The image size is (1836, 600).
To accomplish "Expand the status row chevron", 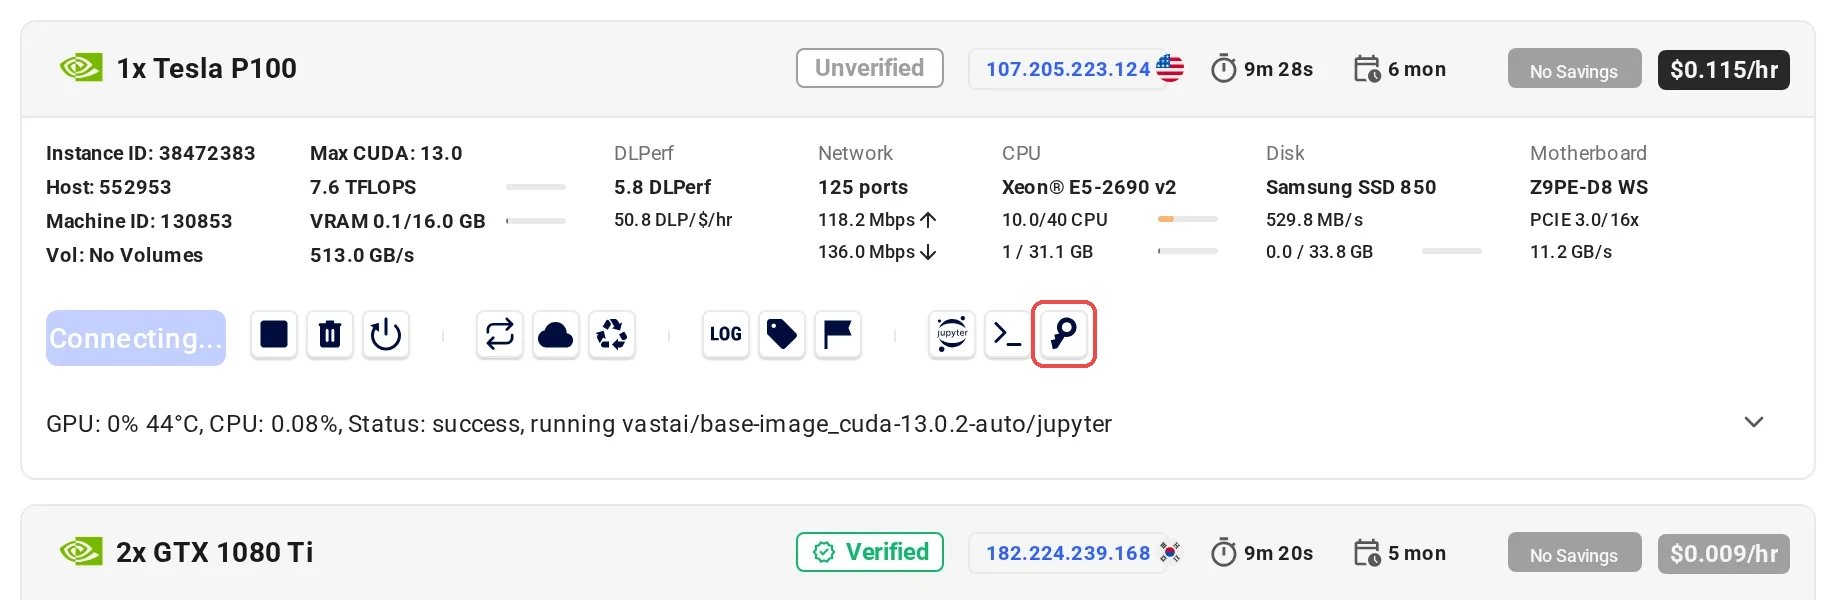I will point(1754,422).
